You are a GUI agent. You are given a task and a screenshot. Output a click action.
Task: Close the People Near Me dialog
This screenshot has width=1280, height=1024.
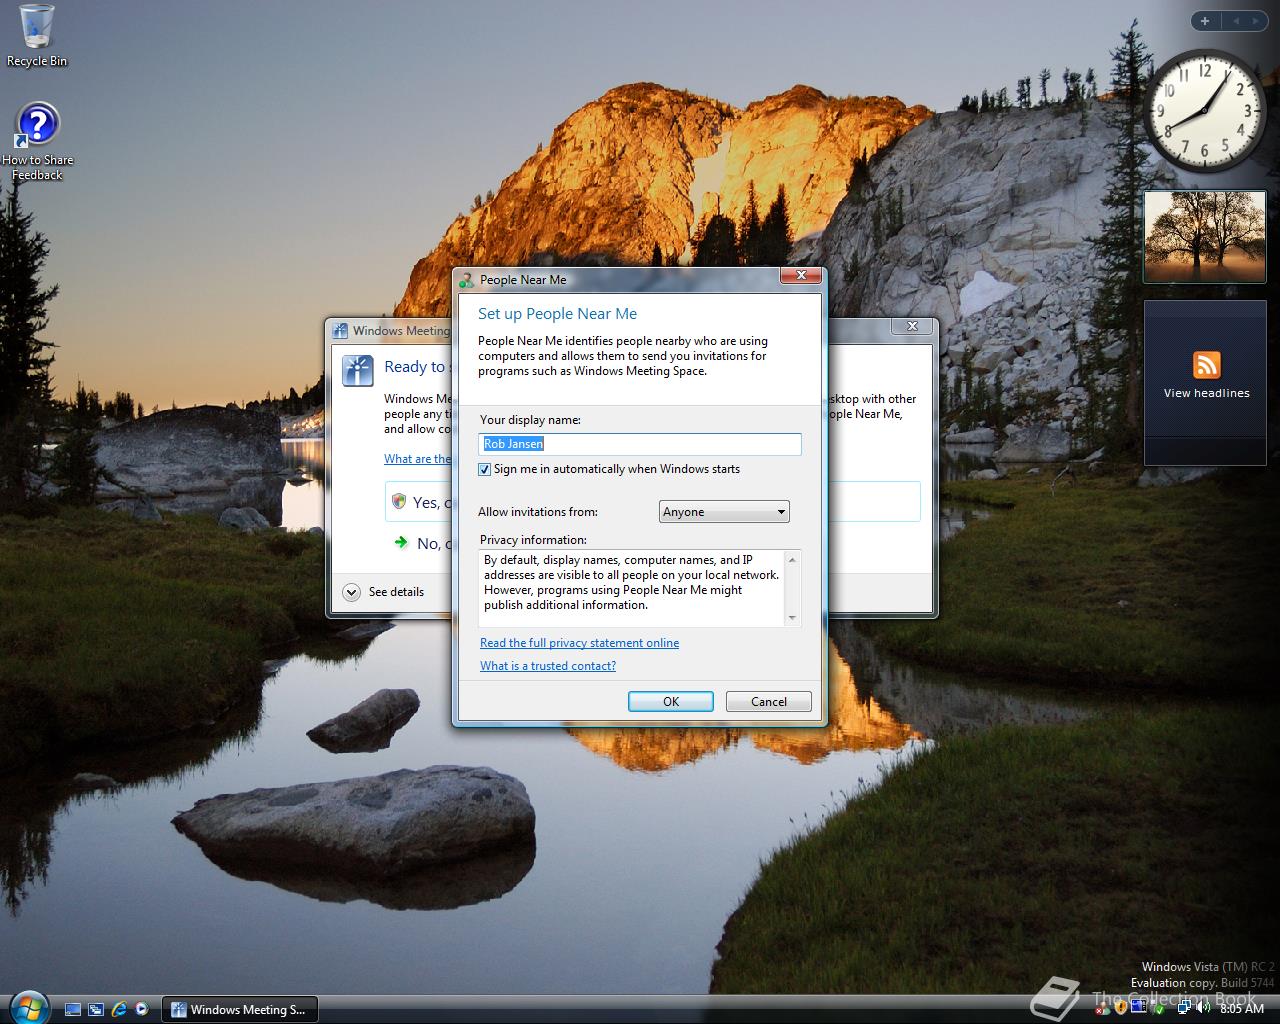801,276
